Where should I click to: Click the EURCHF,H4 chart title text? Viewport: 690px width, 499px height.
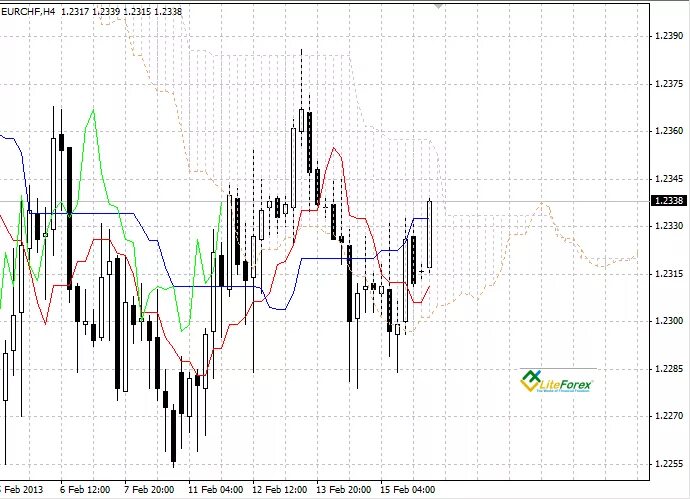click(x=29, y=12)
